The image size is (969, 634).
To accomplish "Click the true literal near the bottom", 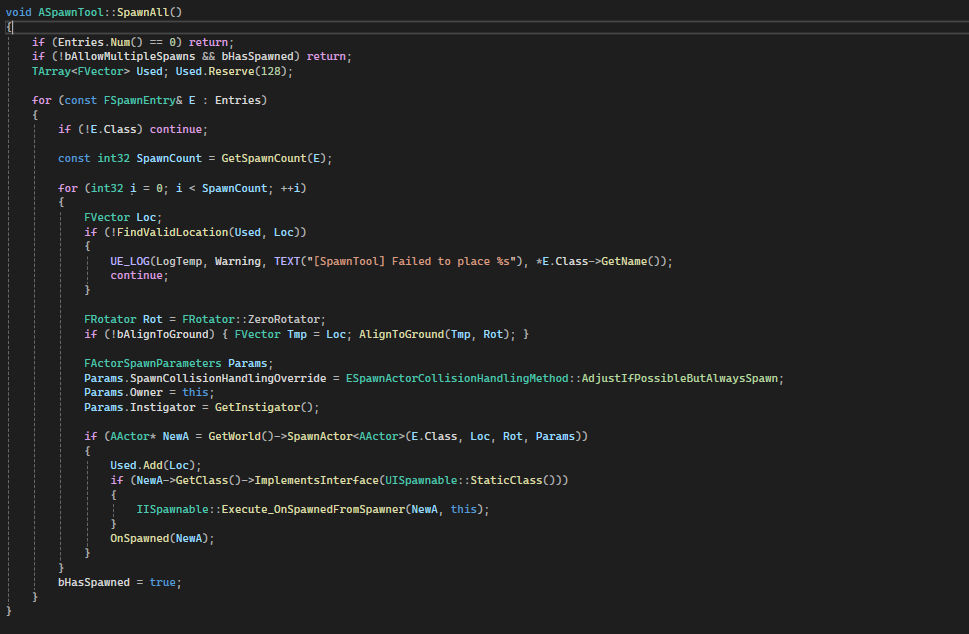I will point(163,582).
